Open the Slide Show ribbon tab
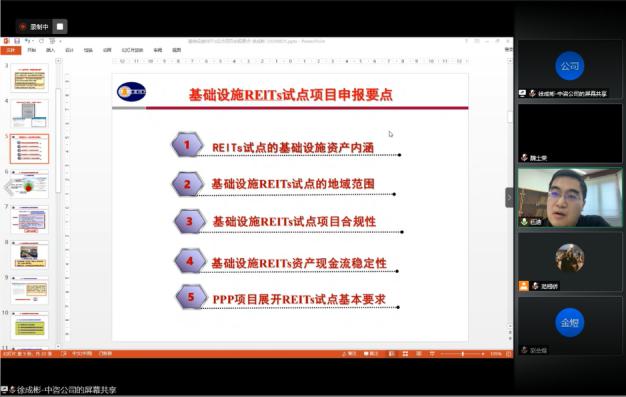626x397 pixels. [132, 50]
